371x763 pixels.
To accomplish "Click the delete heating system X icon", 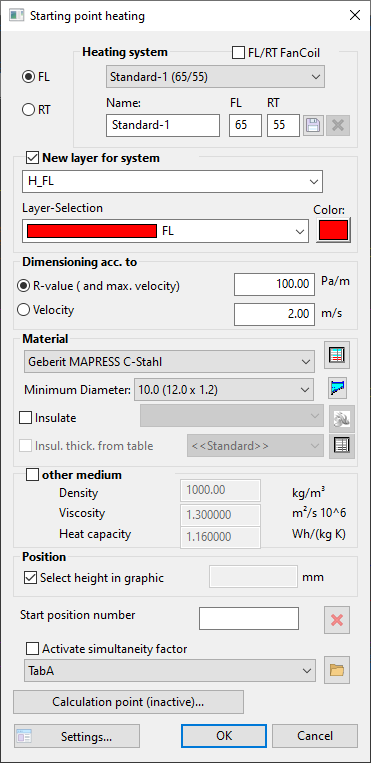I will coord(337,126).
